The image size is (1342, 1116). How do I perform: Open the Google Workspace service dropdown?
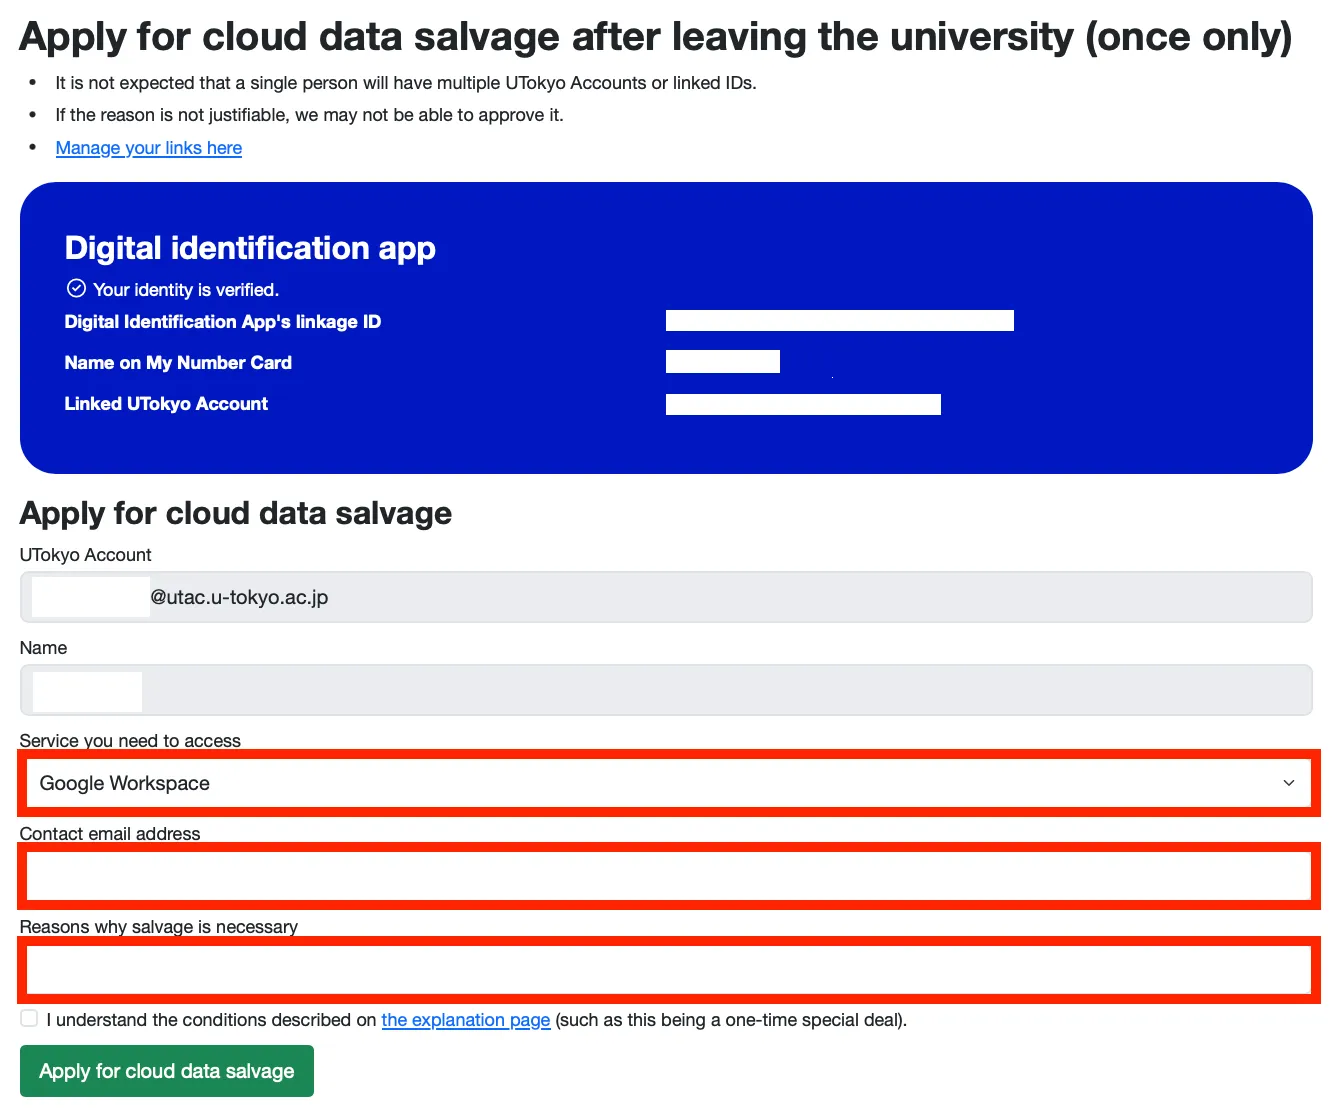click(x=668, y=783)
